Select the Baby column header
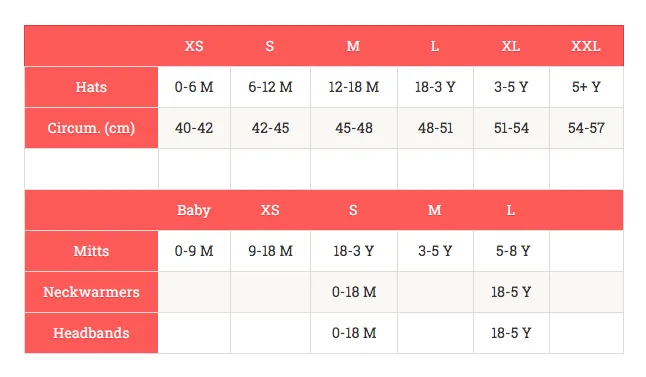 (x=194, y=210)
